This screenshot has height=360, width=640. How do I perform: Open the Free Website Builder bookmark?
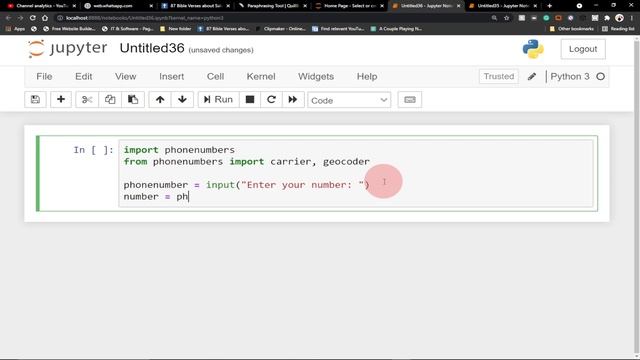[x=69, y=29]
